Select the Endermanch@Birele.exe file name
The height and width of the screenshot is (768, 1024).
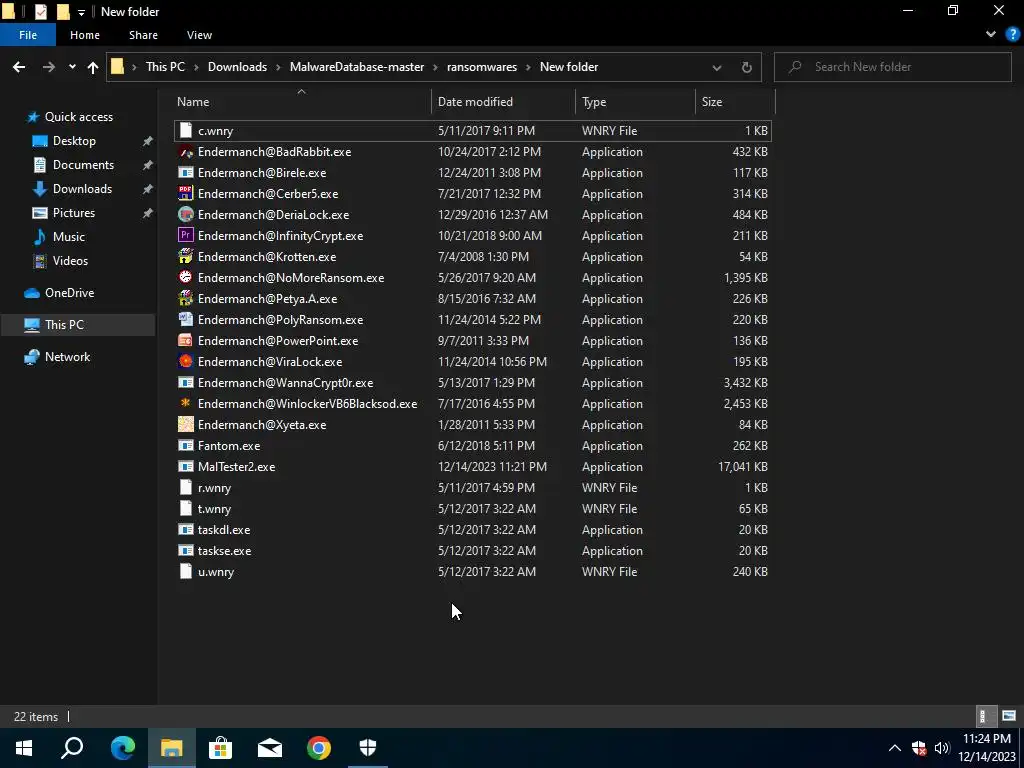pyautogui.click(x=262, y=172)
